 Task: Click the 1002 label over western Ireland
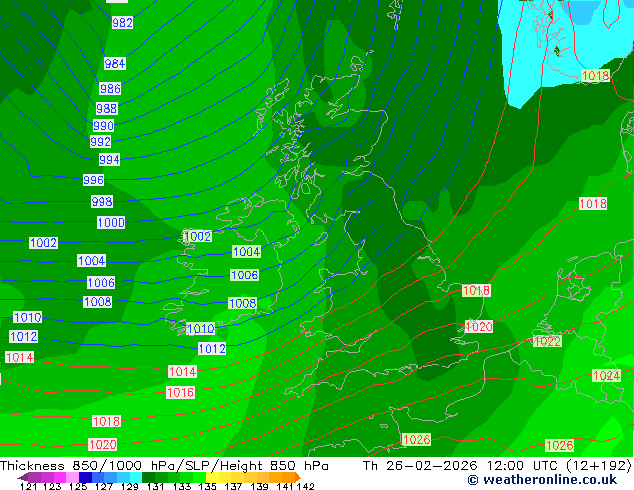[x=197, y=236]
